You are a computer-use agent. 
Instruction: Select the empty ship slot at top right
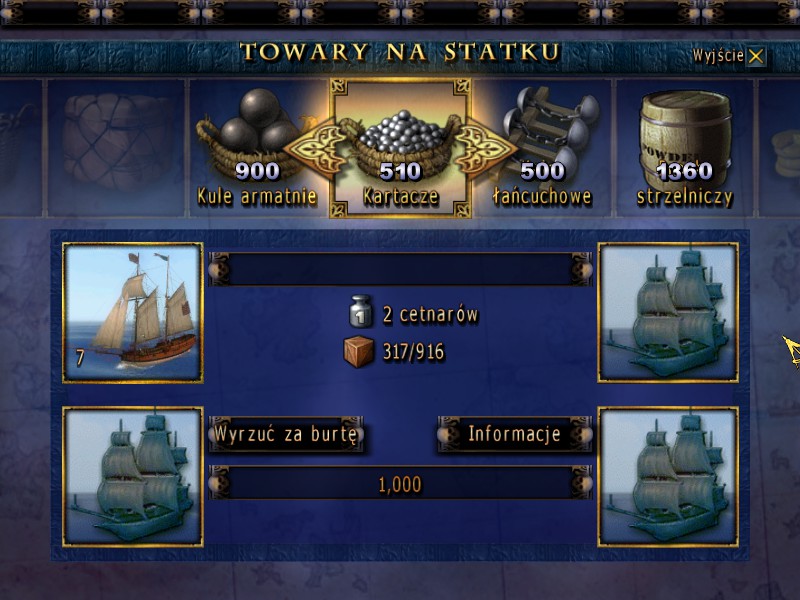[668, 313]
